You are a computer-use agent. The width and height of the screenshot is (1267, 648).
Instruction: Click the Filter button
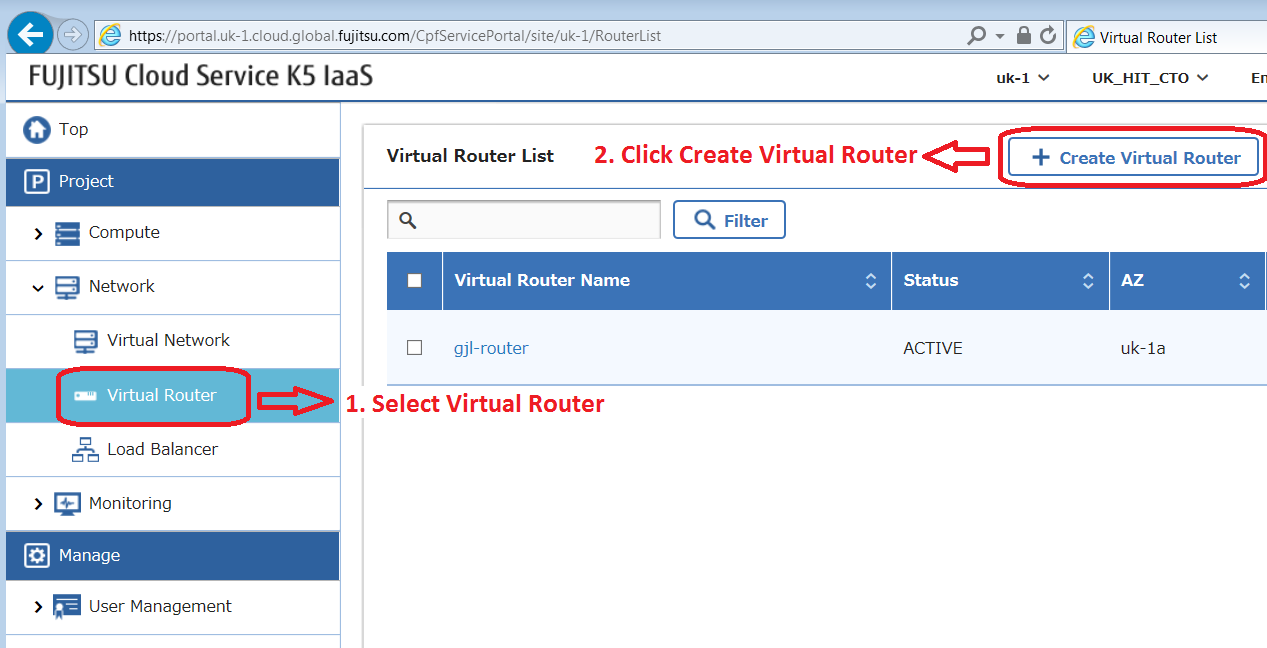point(729,220)
